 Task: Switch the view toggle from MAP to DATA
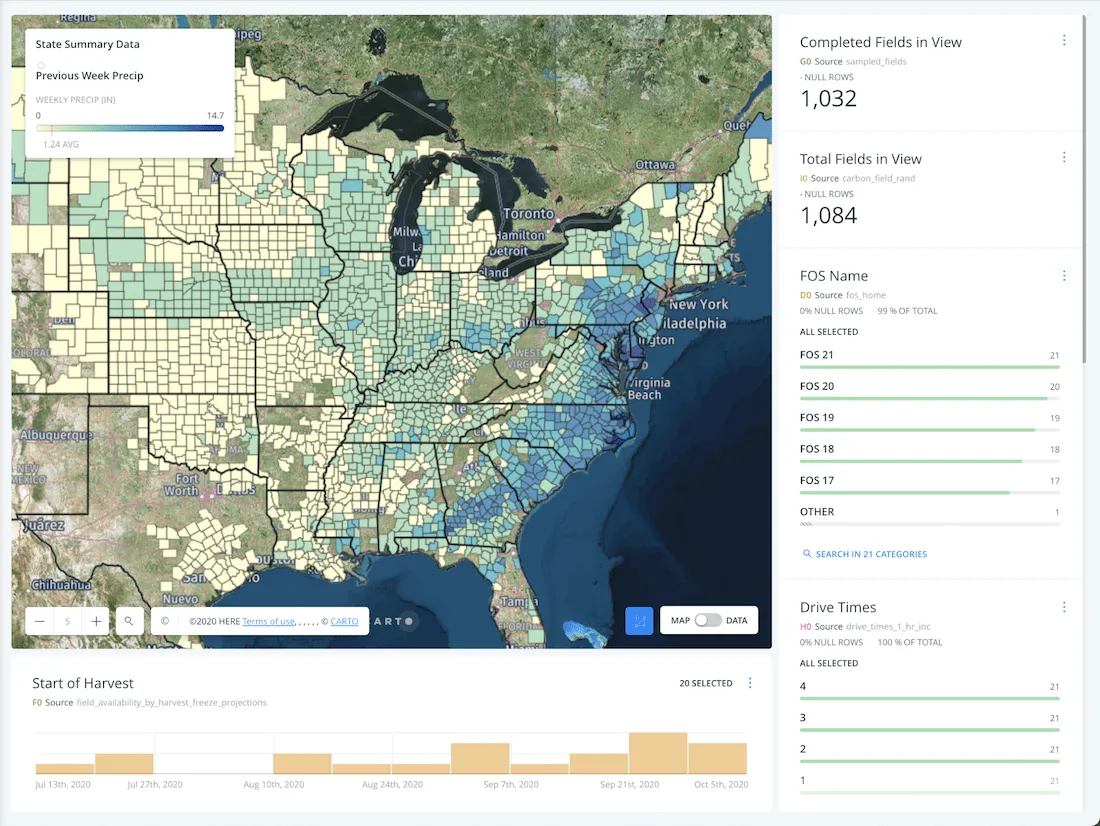(708, 620)
